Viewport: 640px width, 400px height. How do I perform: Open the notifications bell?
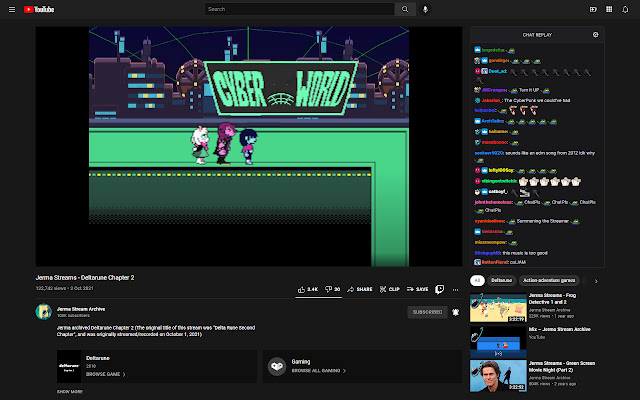(625, 9)
